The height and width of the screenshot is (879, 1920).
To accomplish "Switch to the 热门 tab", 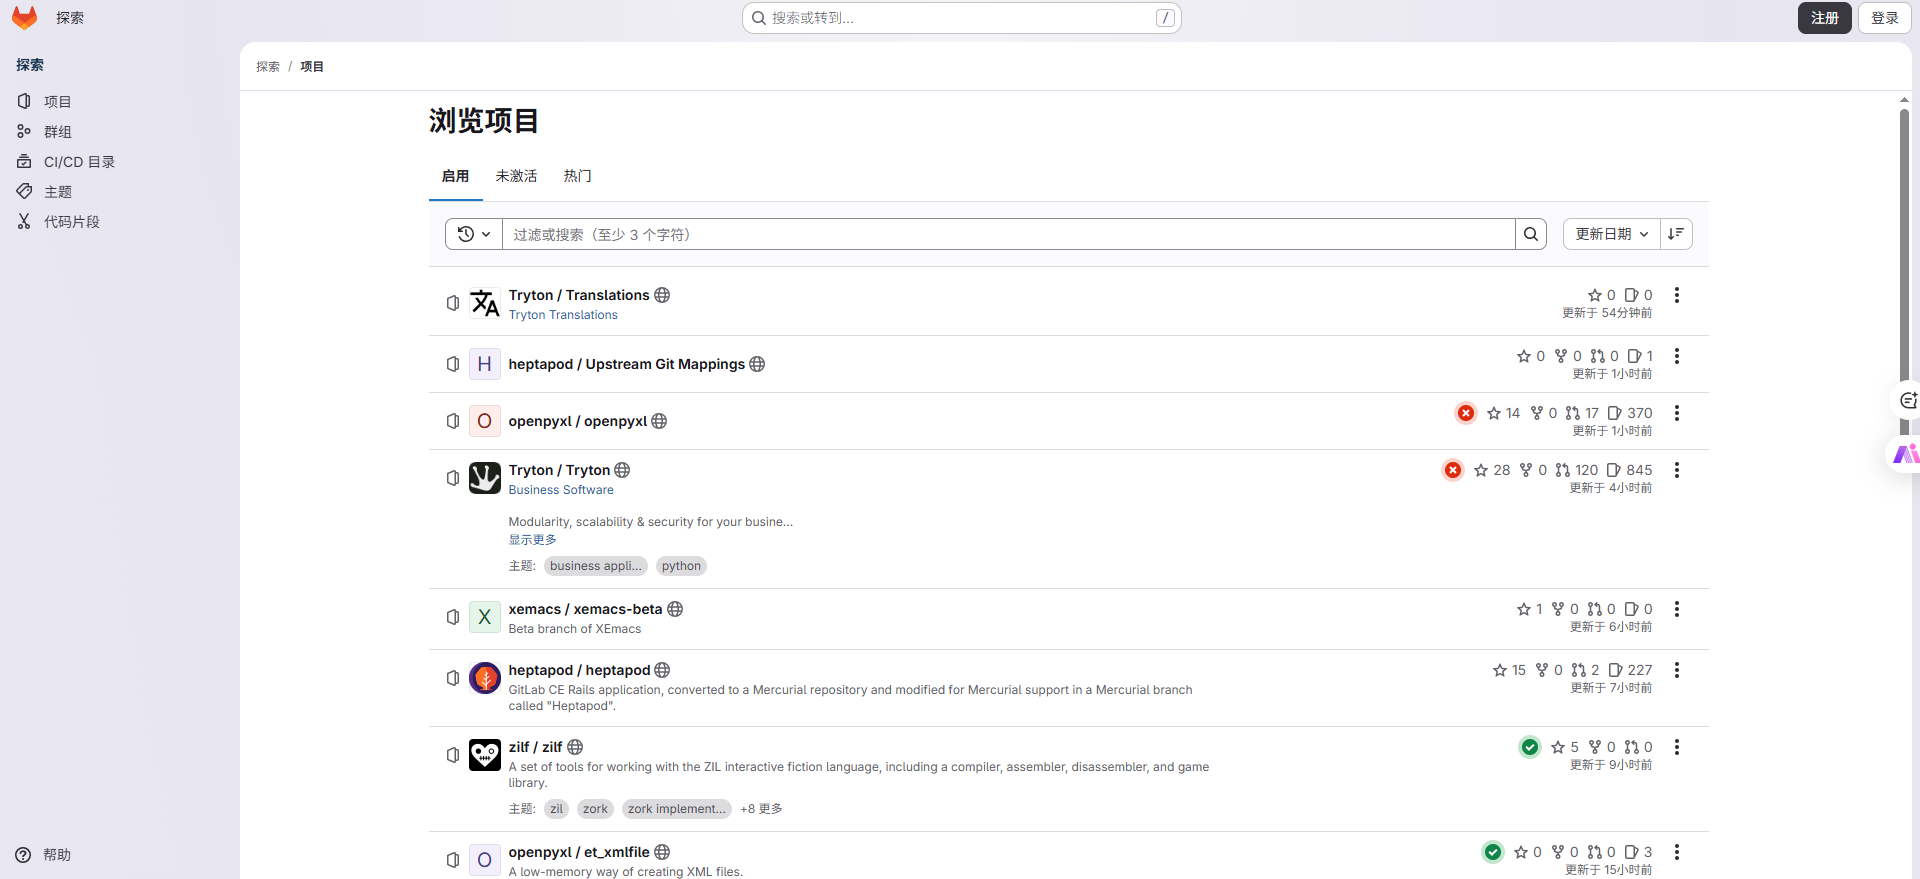I will pyautogui.click(x=577, y=176).
